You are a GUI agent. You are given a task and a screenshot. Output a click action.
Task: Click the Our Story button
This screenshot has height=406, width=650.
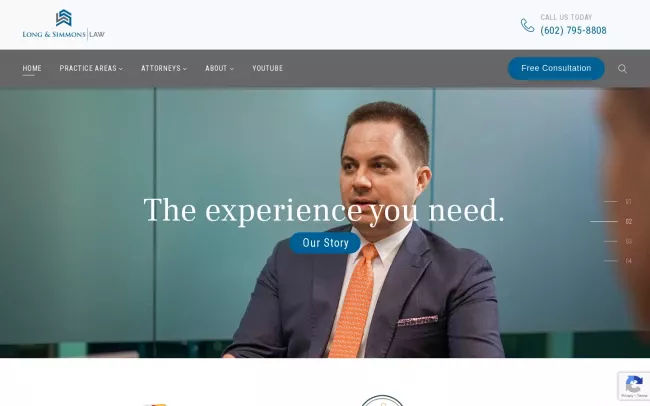click(x=325, y=243)
